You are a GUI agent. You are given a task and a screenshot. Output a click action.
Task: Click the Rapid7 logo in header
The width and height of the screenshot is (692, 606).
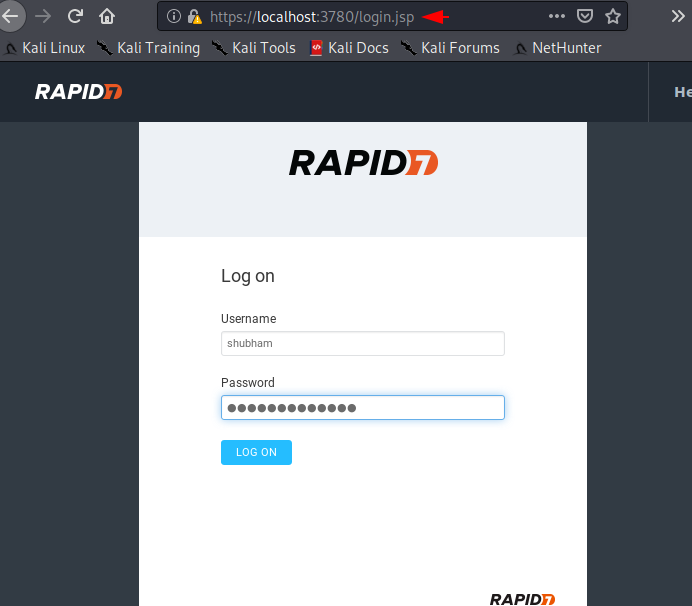click(x=79, y=92)
